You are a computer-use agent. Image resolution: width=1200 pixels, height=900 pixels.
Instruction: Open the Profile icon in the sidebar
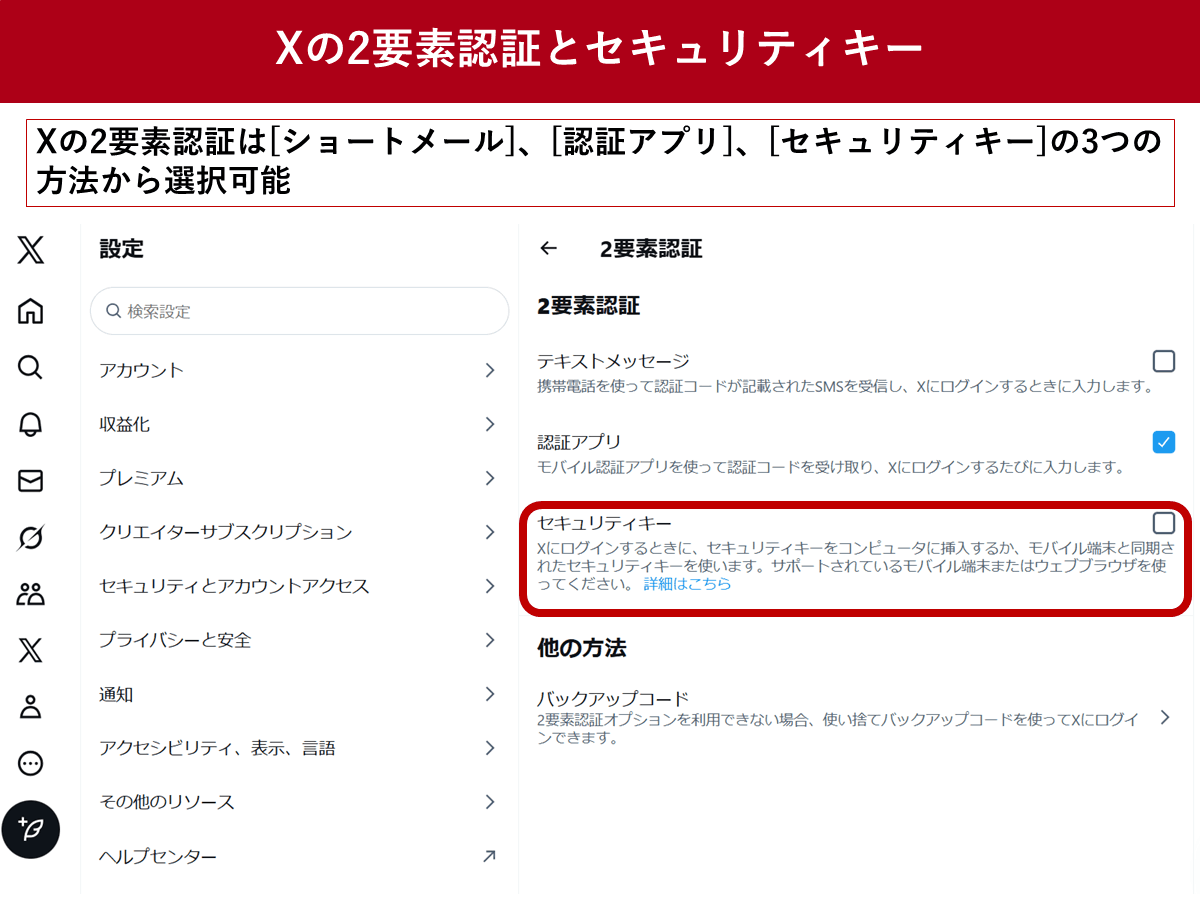[x=30, y=706]
